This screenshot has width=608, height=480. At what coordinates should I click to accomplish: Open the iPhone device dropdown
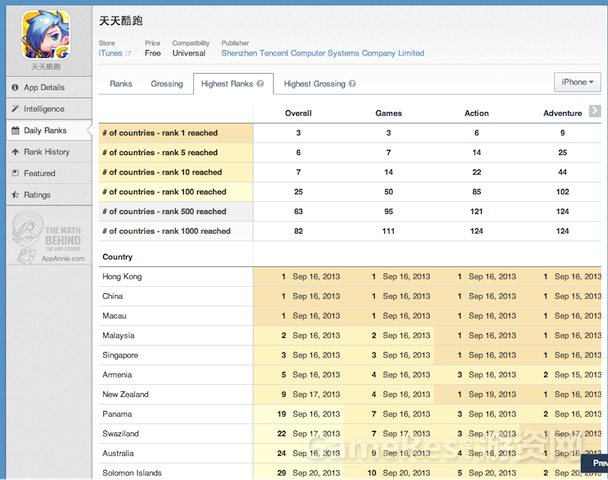[577, 82]
